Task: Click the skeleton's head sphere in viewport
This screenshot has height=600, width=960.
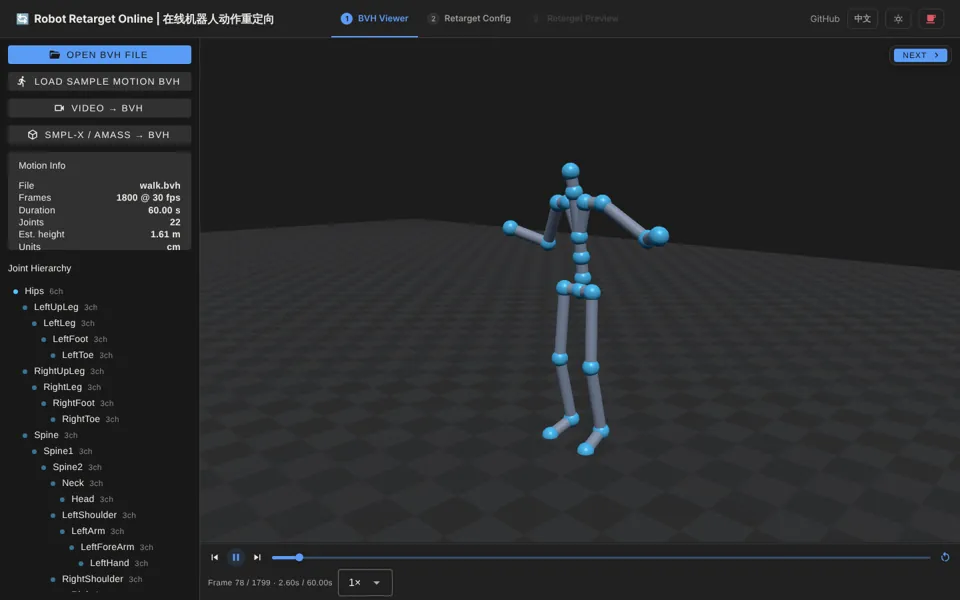Action: 570,171
